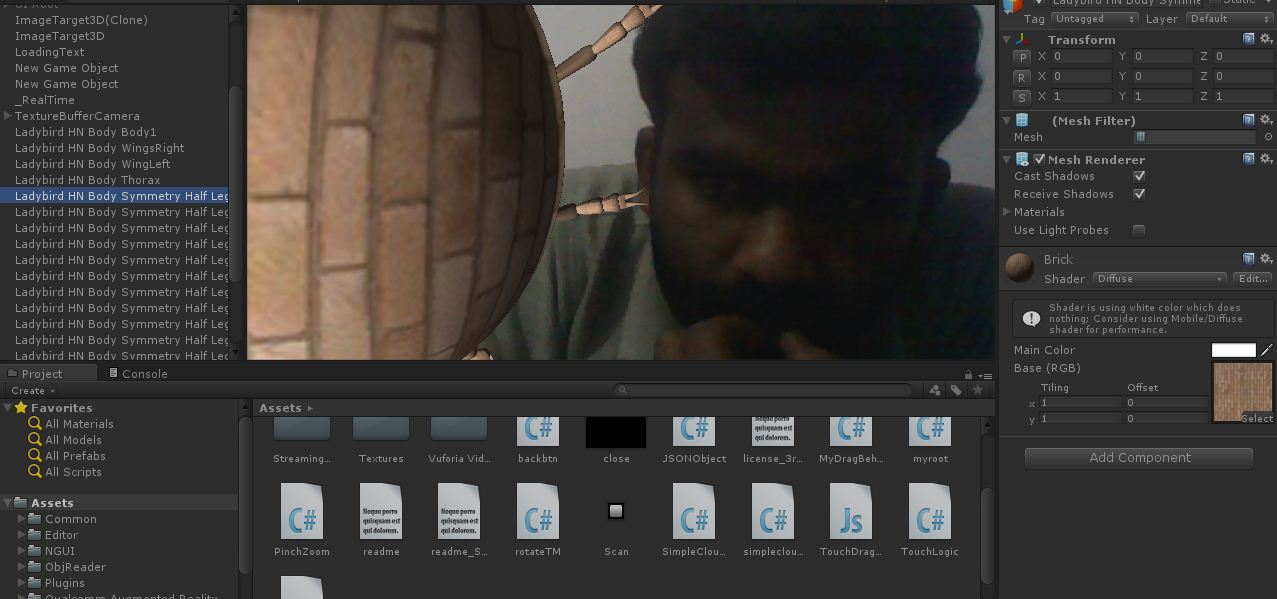Toggle the Receive Shadows checkbox
This screenshot has height=599, width=1277.
pyautogui.click(x=1139, y=194)
